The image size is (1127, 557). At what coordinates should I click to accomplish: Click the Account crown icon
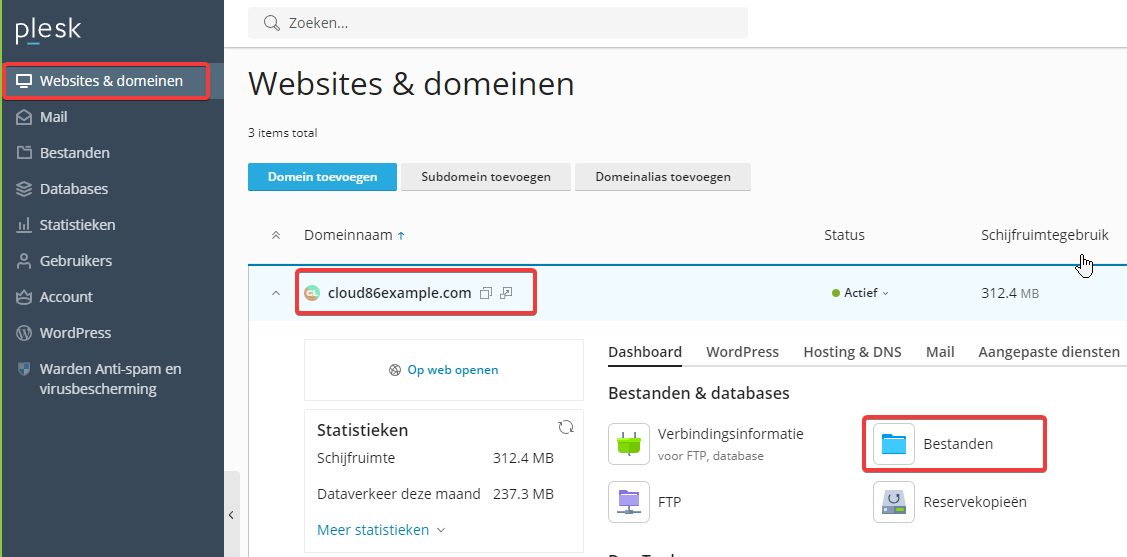(24, 297)
